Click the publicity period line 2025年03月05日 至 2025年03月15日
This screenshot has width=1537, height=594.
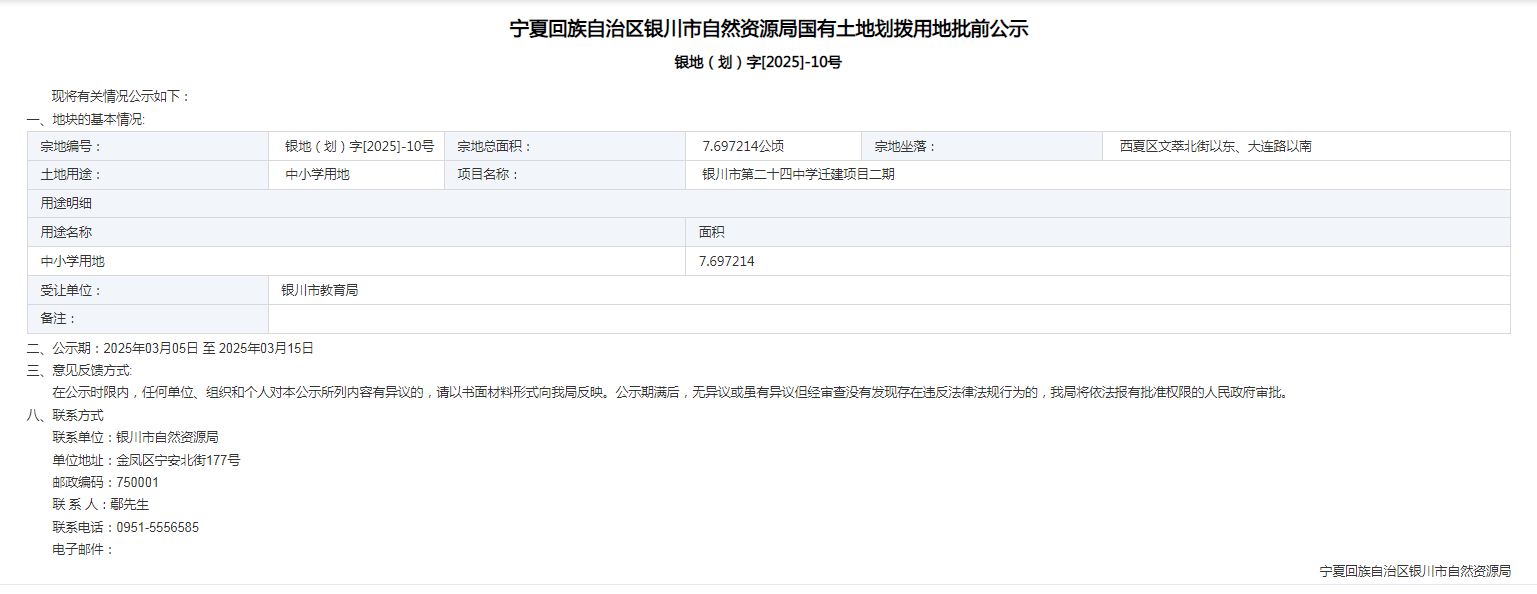tap(208, 348)
